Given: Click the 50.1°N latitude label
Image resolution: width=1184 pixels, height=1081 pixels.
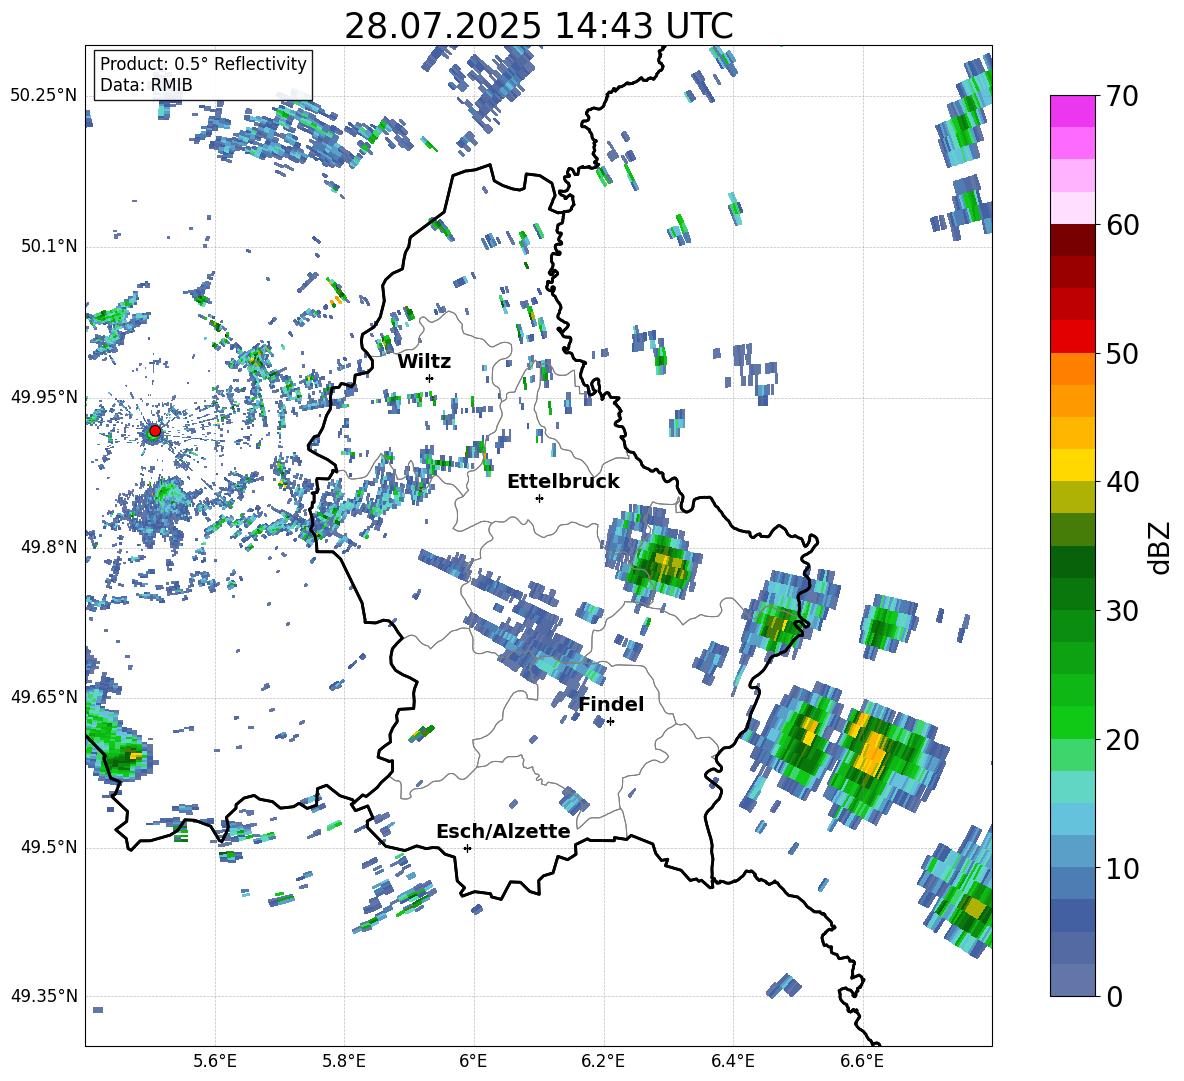Looking at the screenshot, I should [x=48, y=247].
